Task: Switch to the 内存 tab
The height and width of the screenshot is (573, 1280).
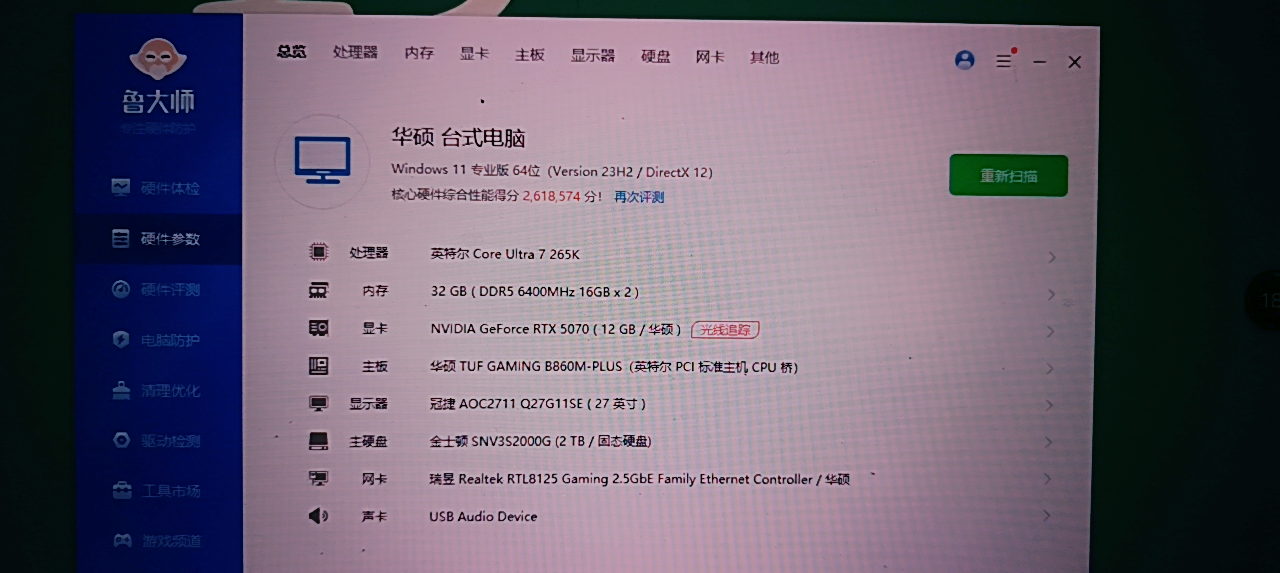Action: [x=419, y=53]
